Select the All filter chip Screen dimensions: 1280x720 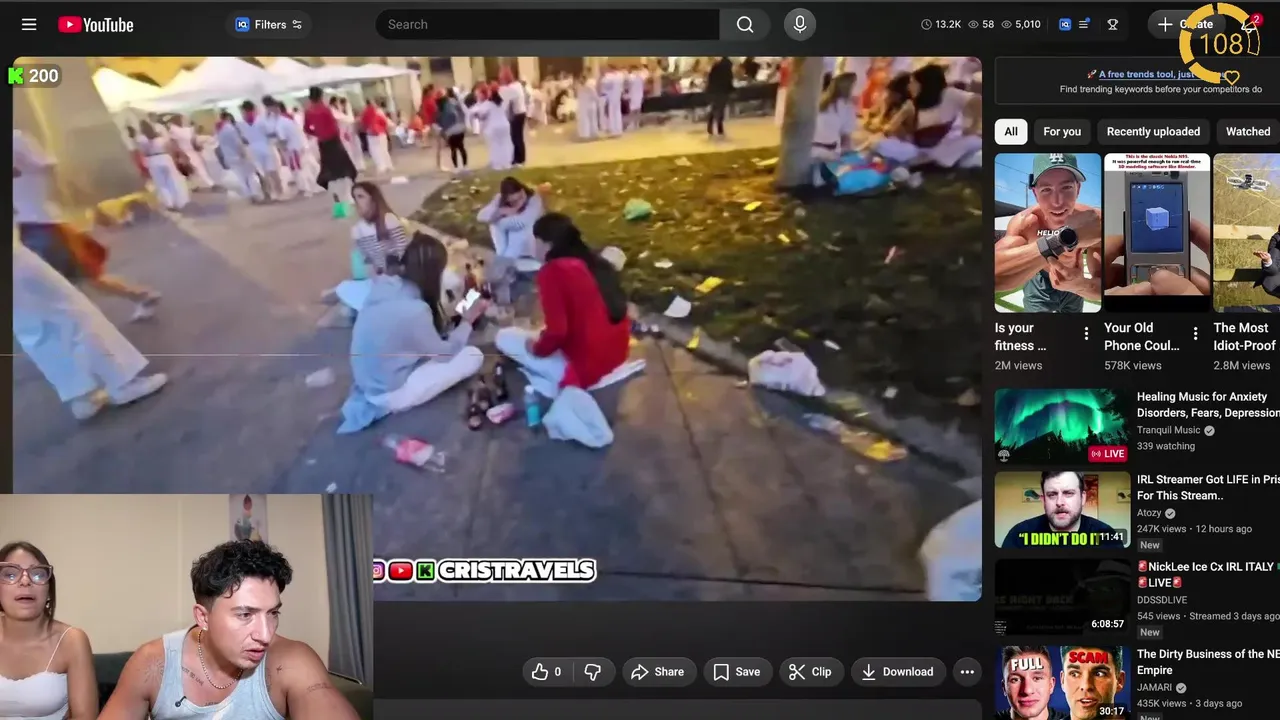(1011, 131)
